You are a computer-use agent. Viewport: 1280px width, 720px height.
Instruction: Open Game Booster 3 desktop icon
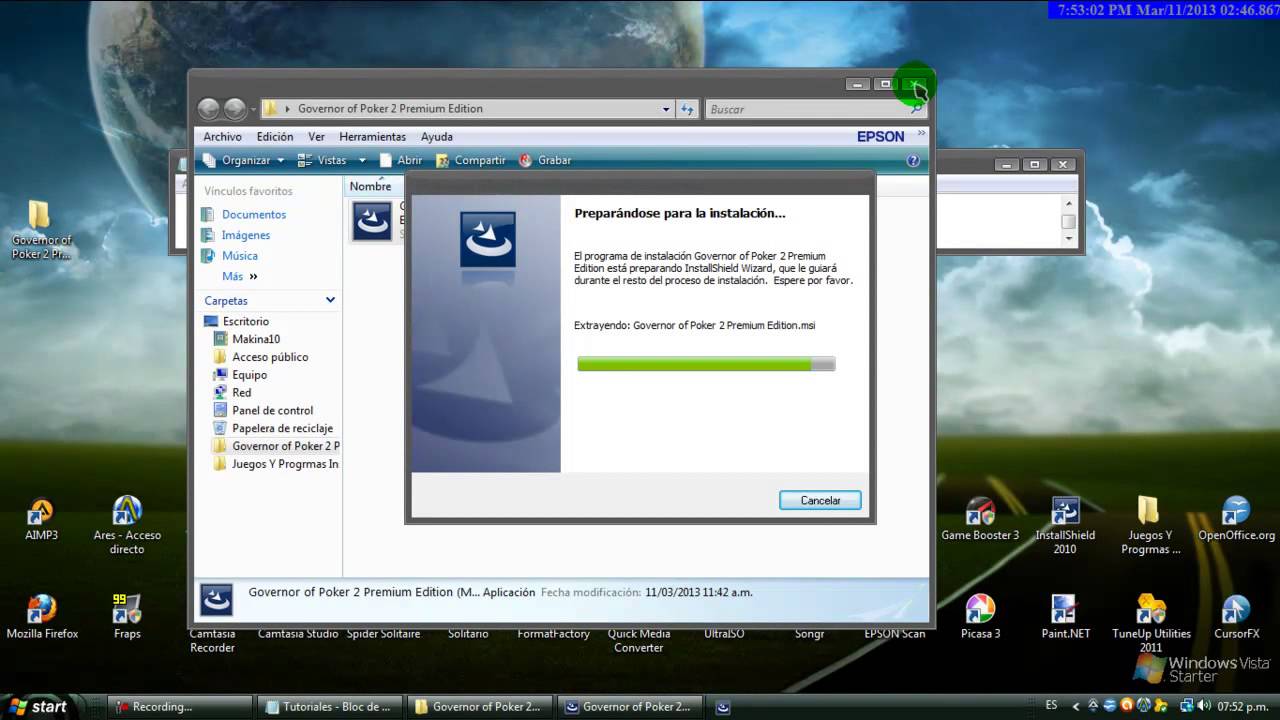click(980, 513)
